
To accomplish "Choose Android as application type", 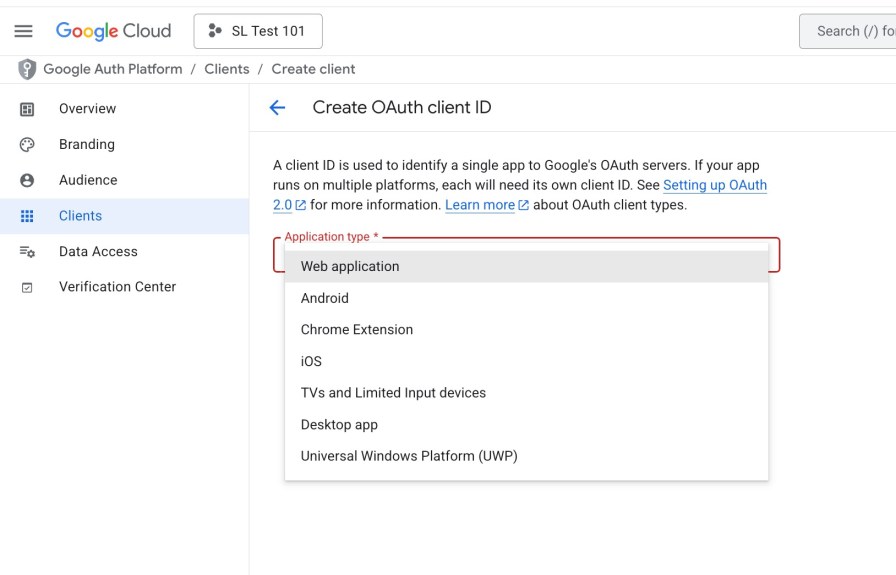I will (325, 298).
